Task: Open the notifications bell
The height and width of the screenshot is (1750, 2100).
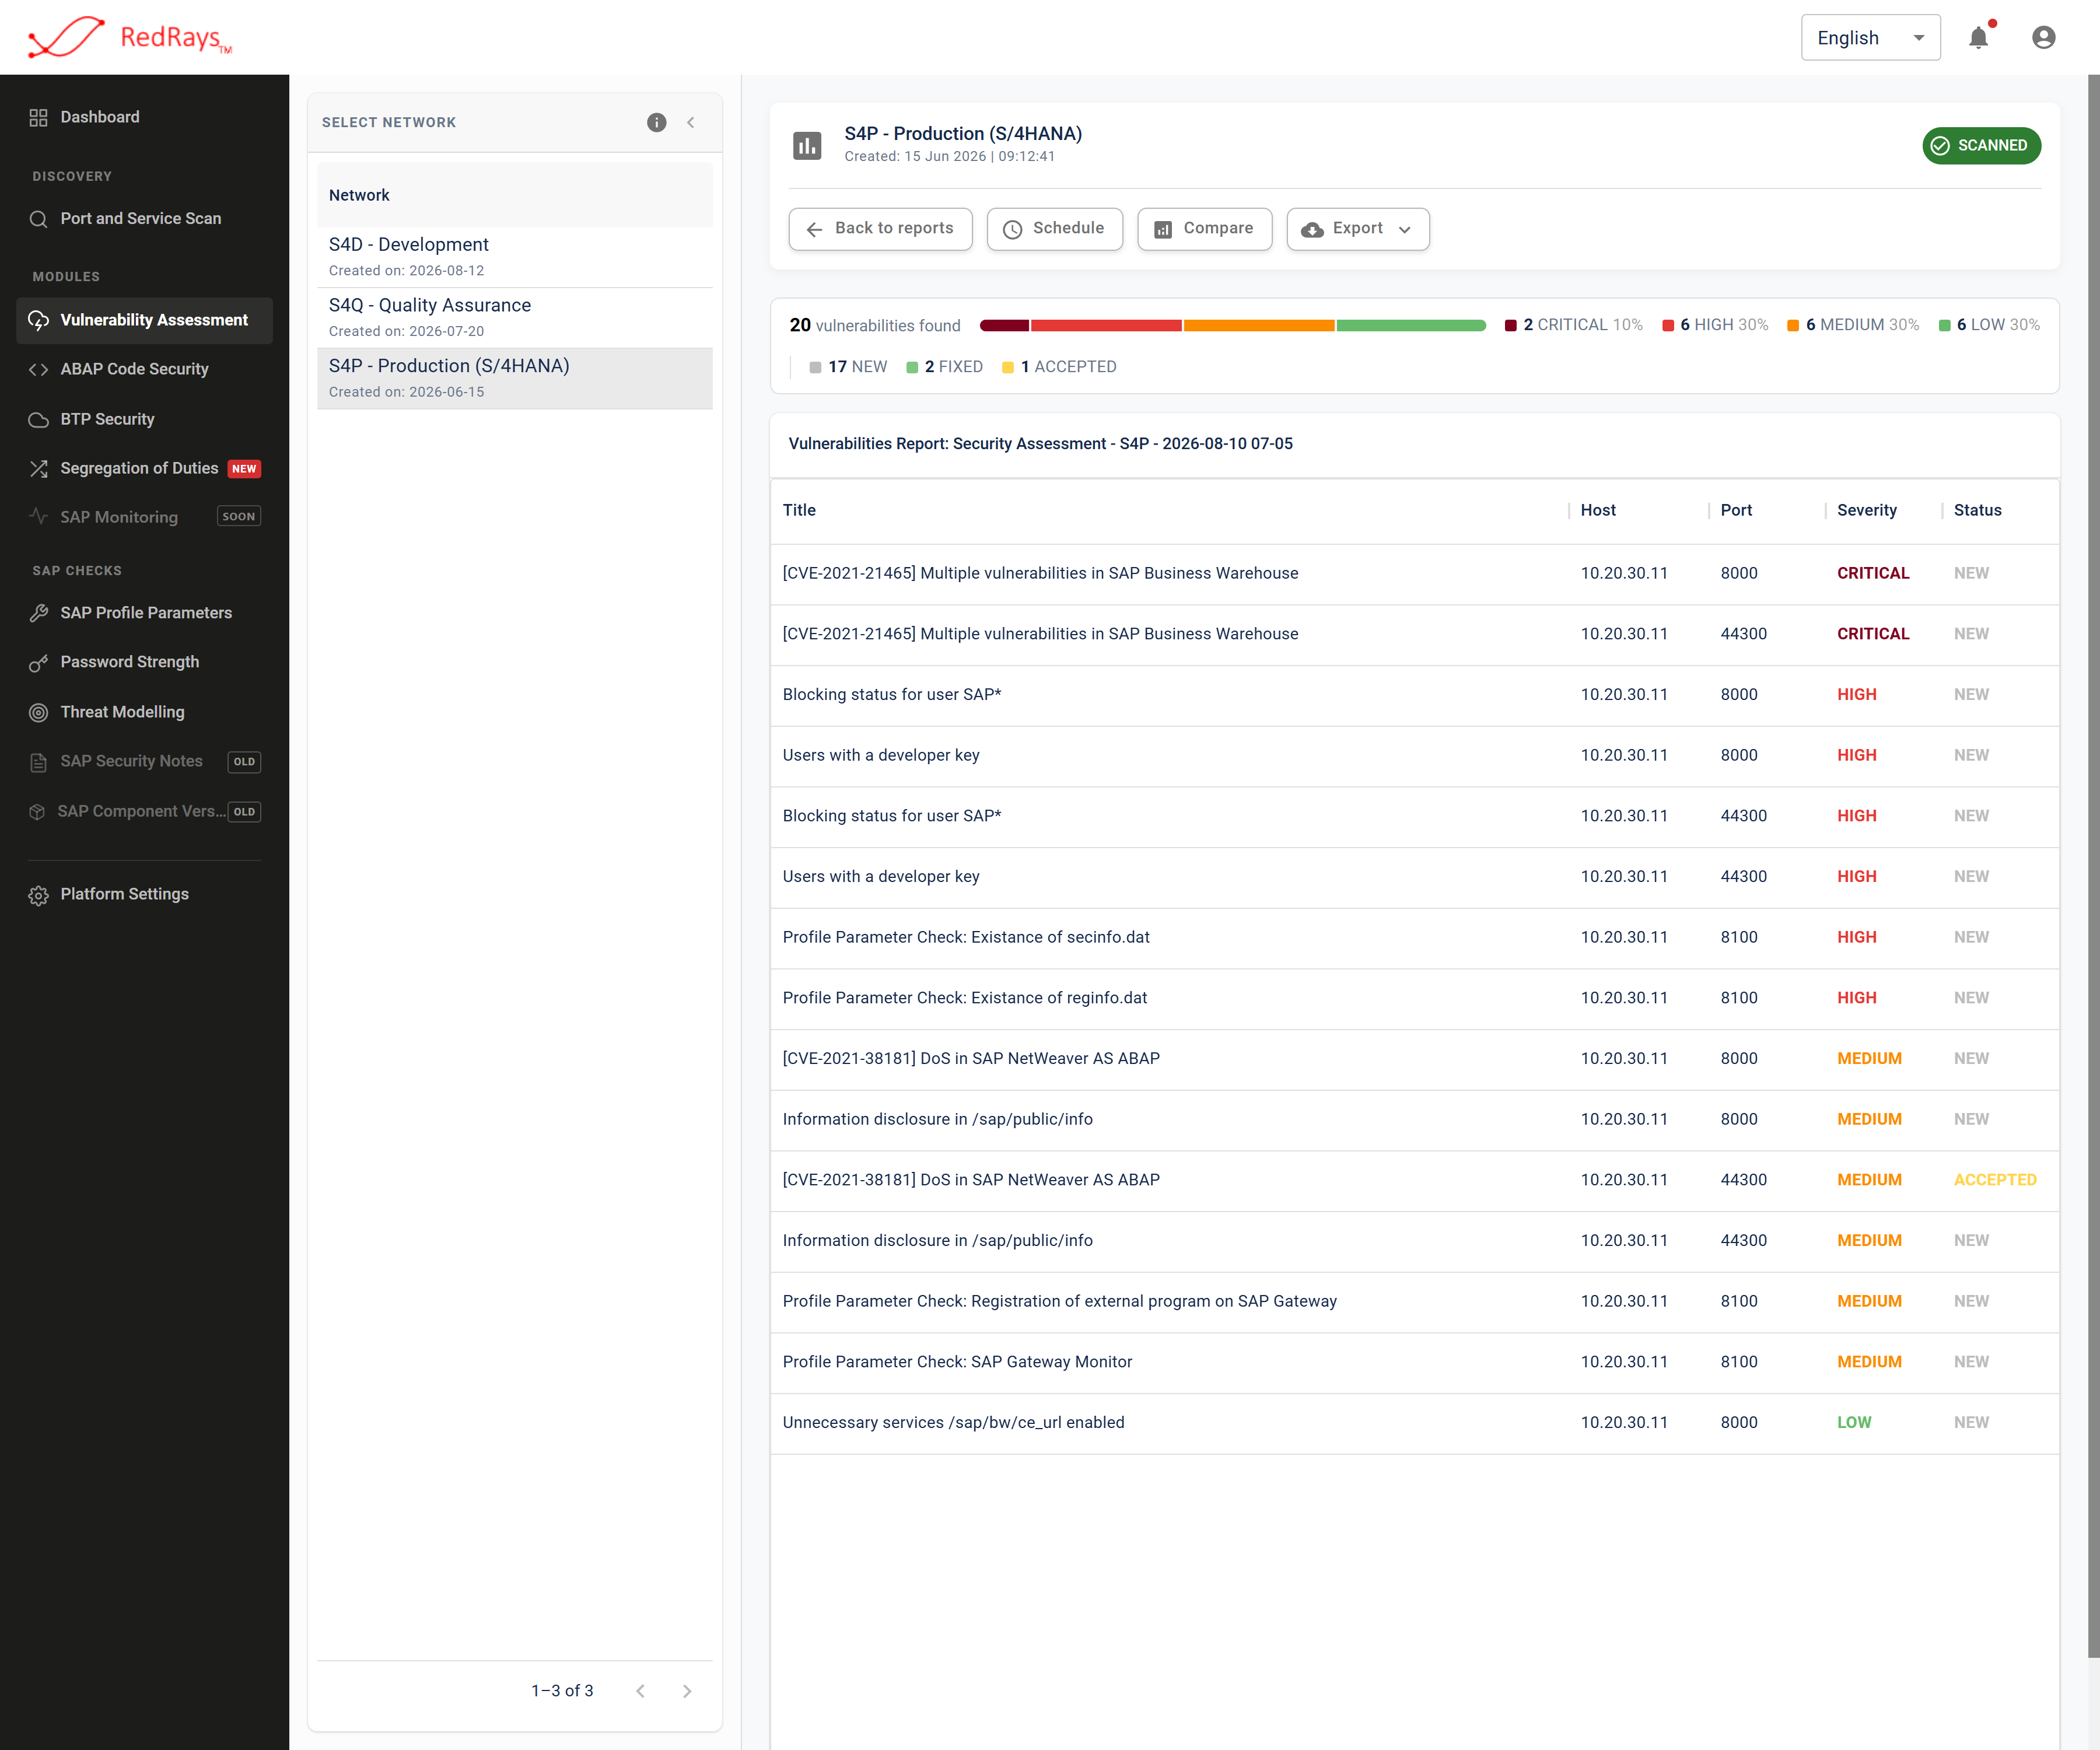Action: tap(1978, 37)
